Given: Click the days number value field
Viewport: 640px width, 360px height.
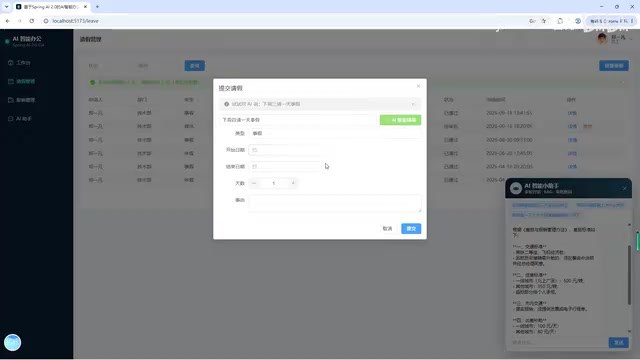Looking at the screenshot, I should point(273,183).
